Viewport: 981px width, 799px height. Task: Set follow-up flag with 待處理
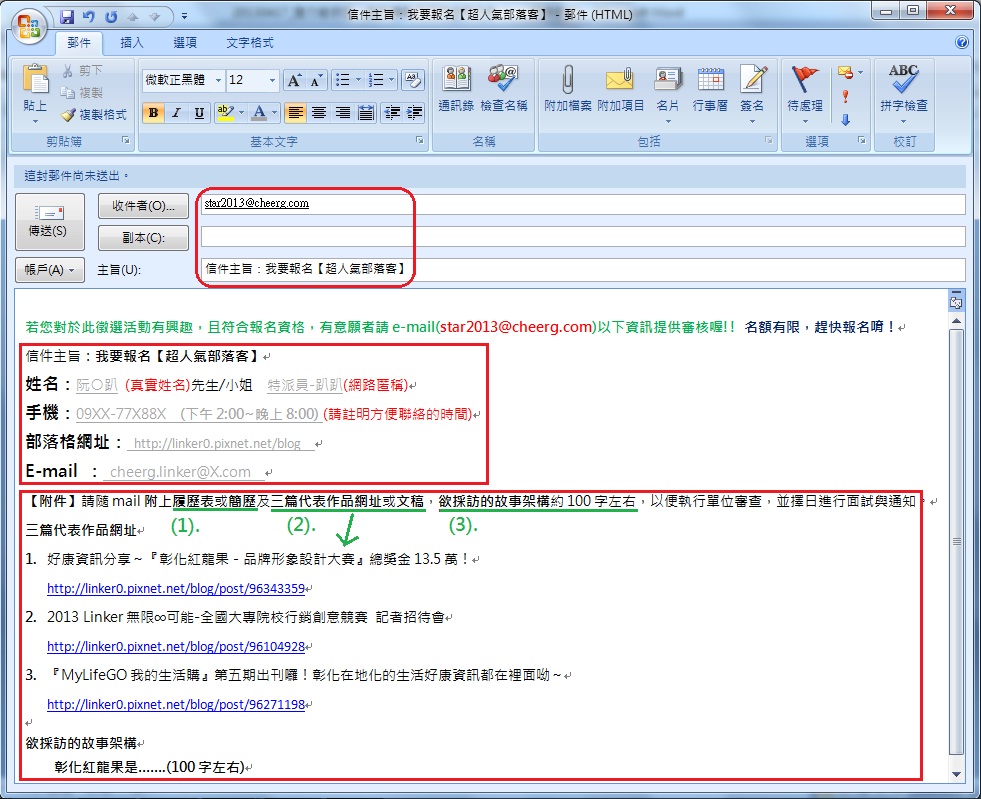coord(805,94)
